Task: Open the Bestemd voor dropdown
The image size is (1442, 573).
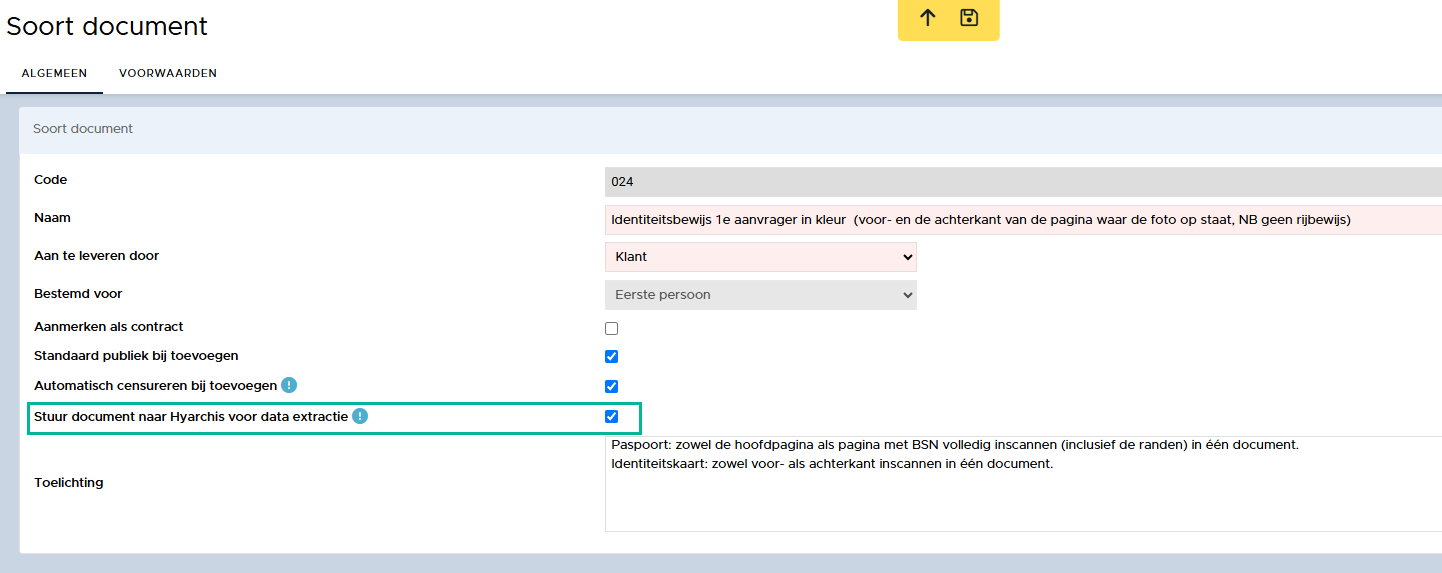Action: tap(761, 295)
